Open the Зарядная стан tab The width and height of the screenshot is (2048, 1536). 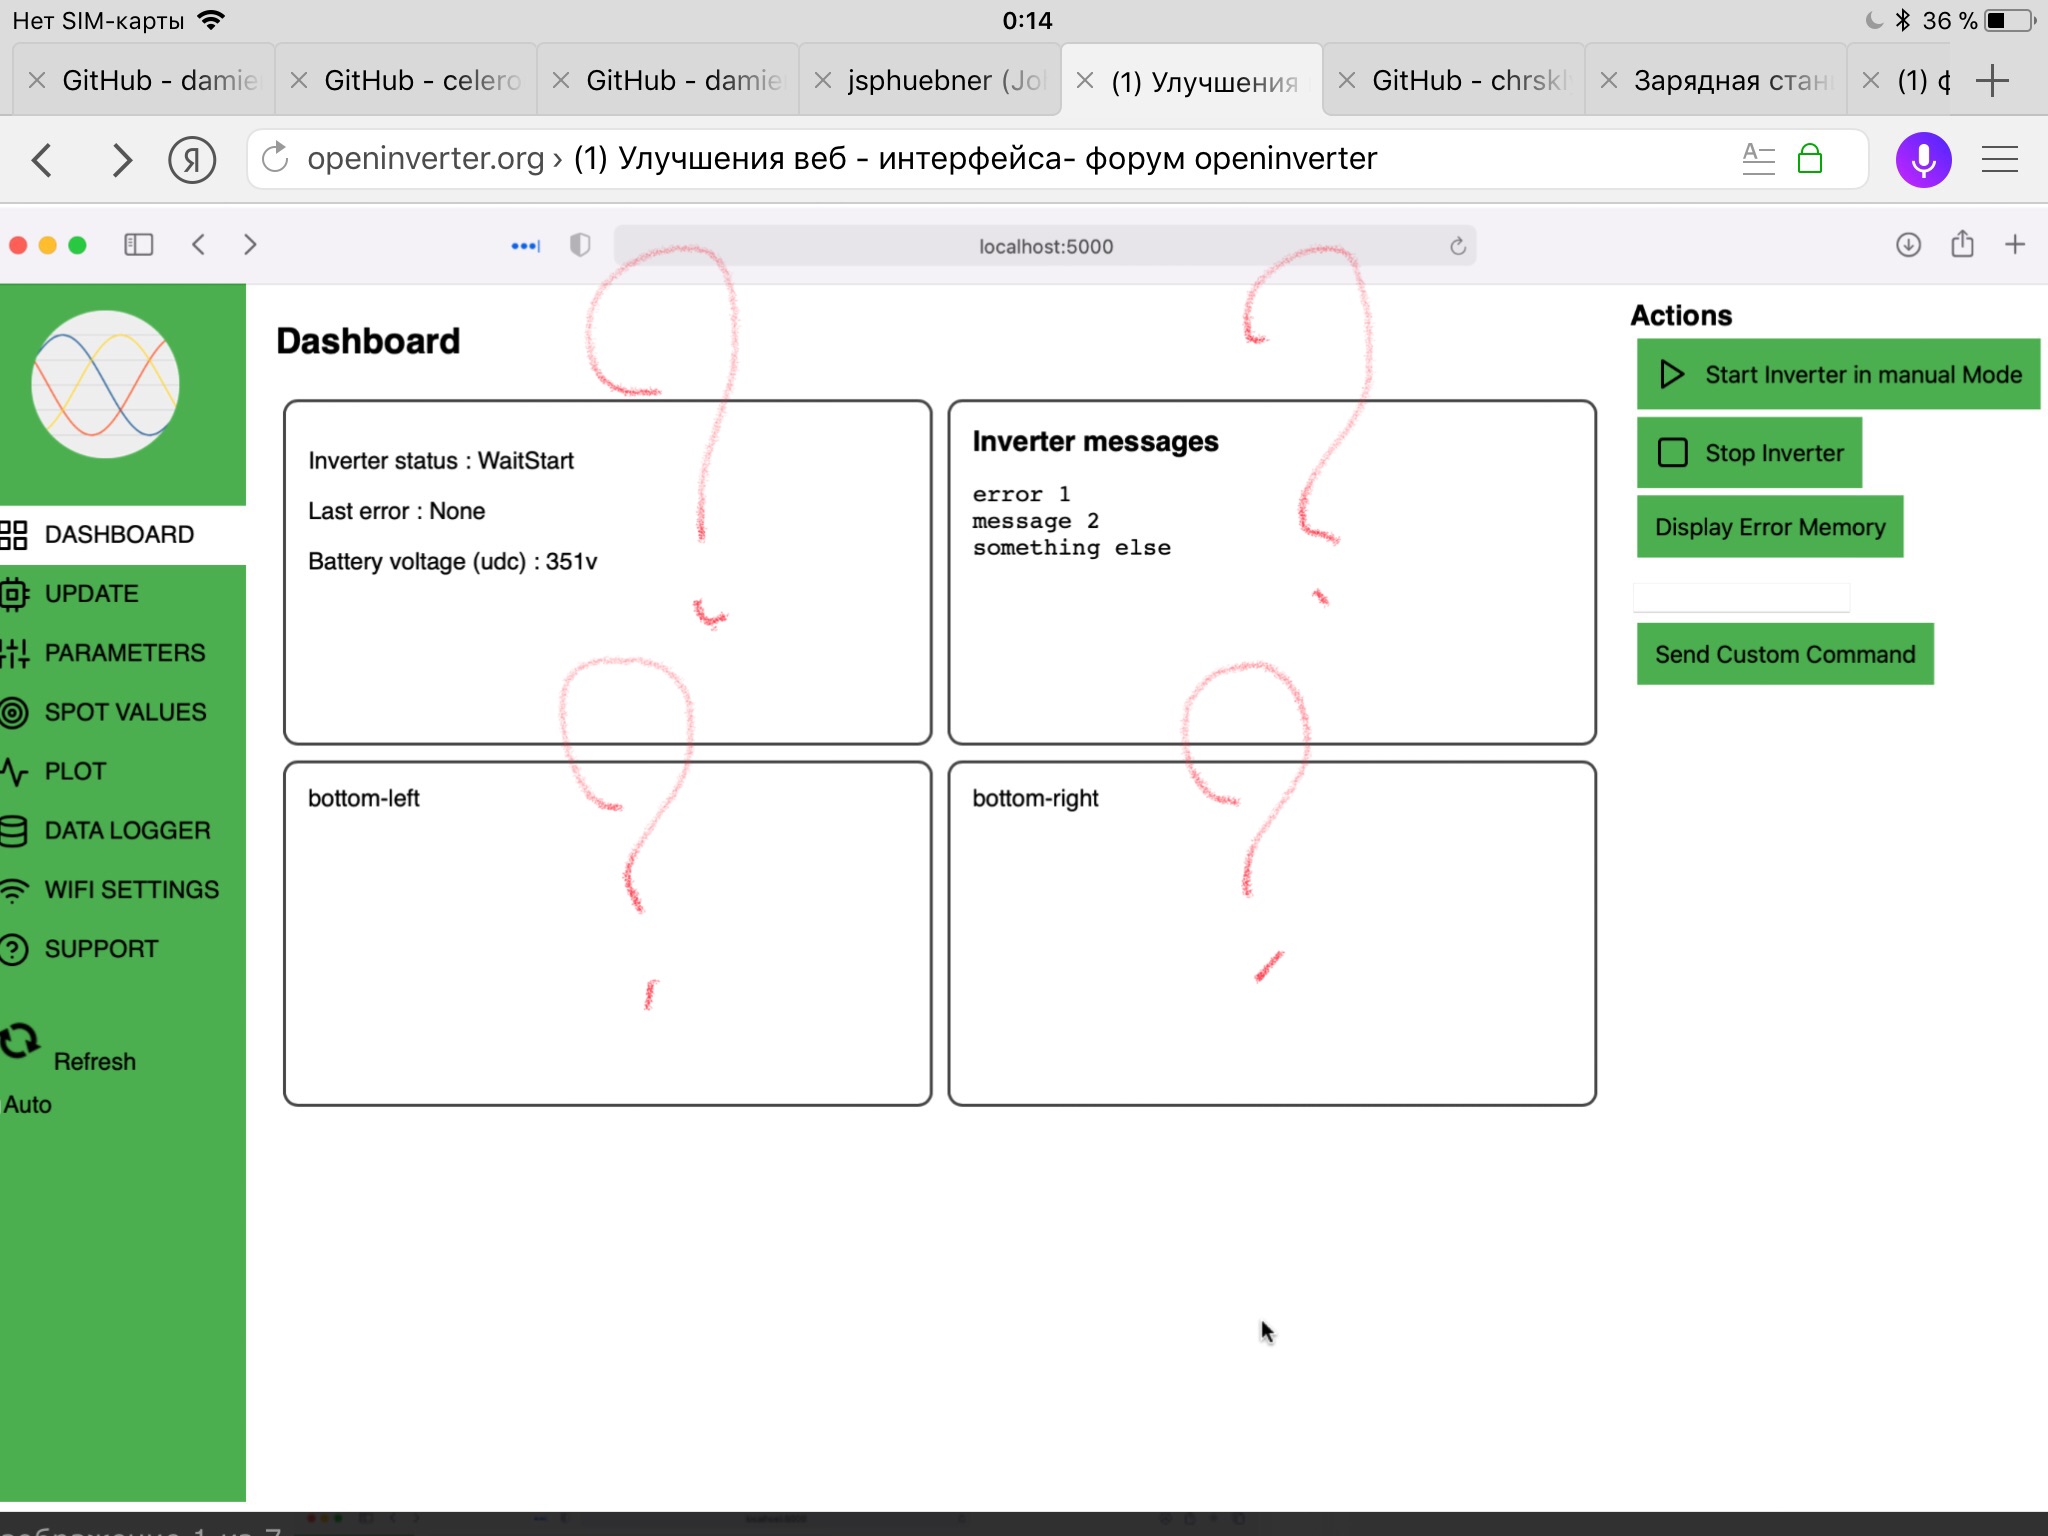tap(1730, 81)
